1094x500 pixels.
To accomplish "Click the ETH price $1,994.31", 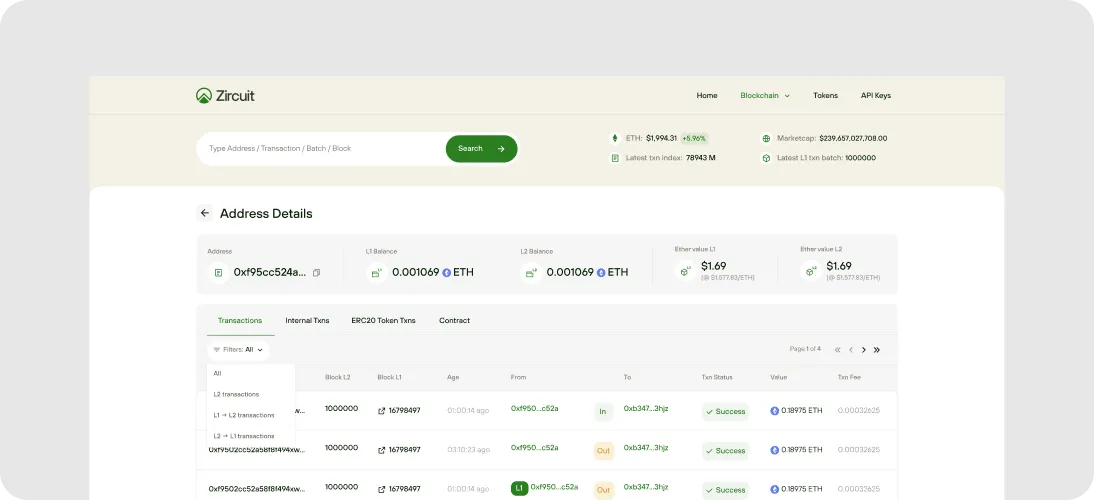I will pos(661,138).
